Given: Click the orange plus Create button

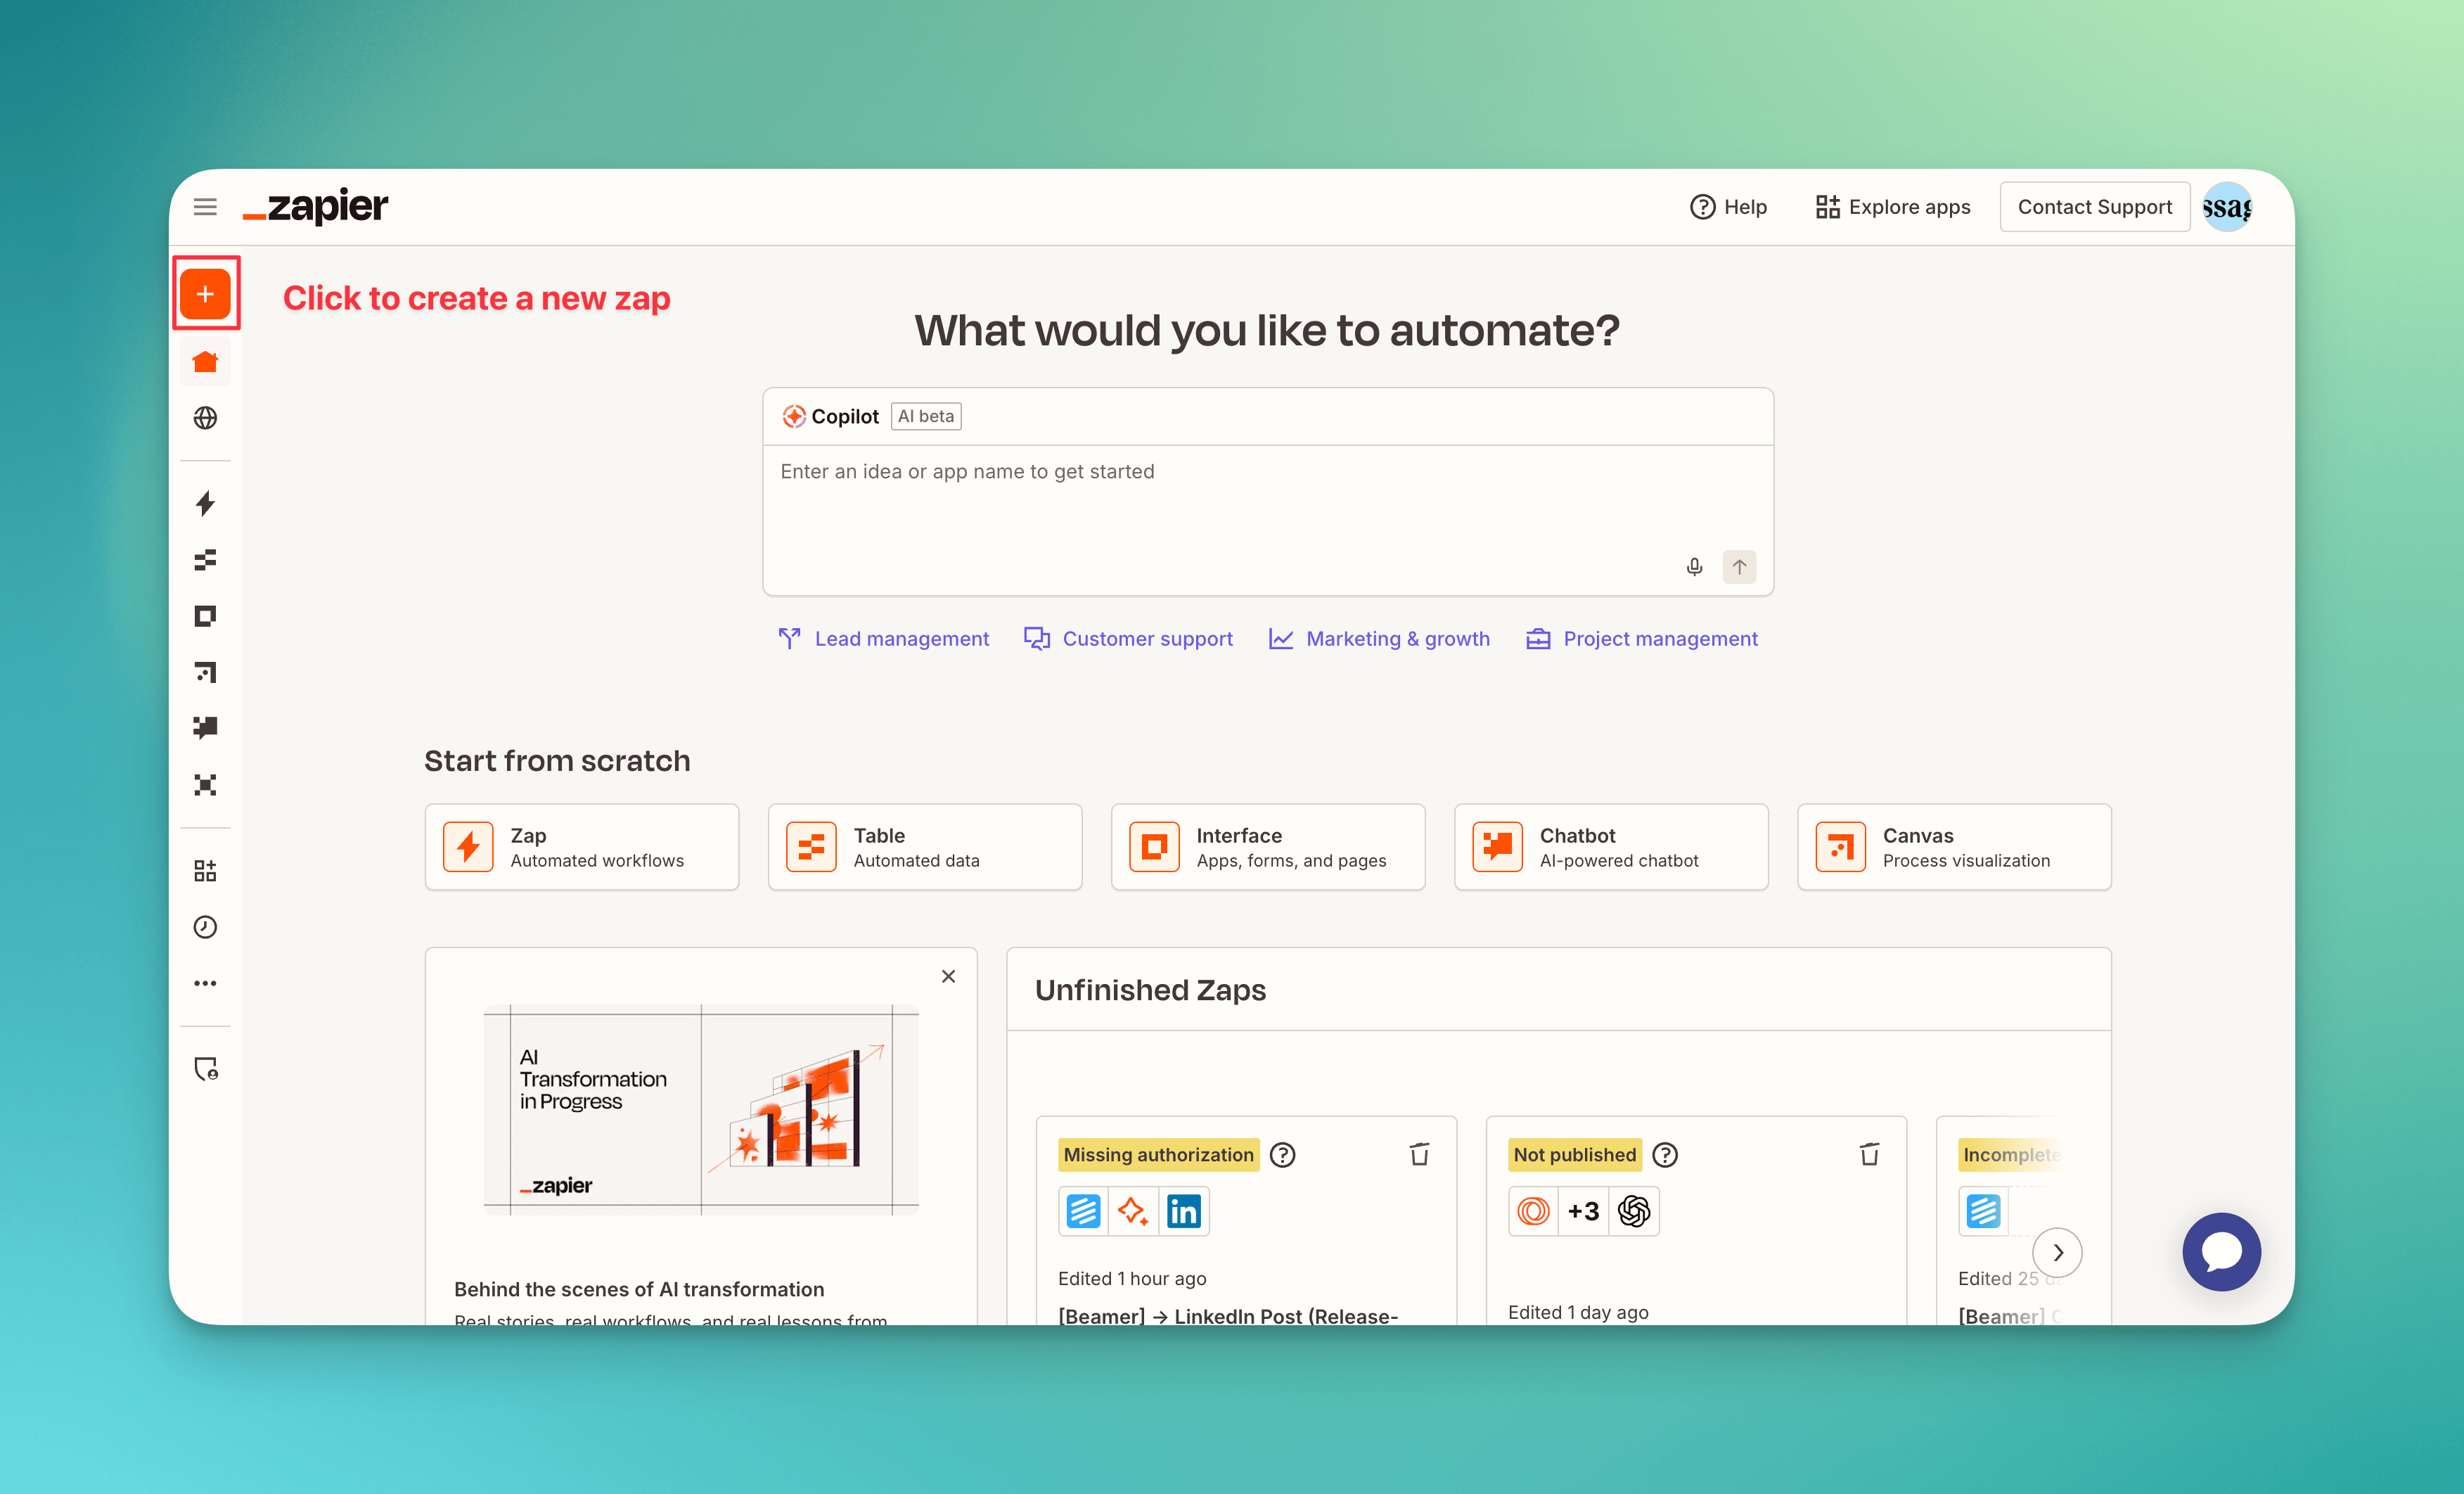Looking at the screenshot, I should coord(205,294).
